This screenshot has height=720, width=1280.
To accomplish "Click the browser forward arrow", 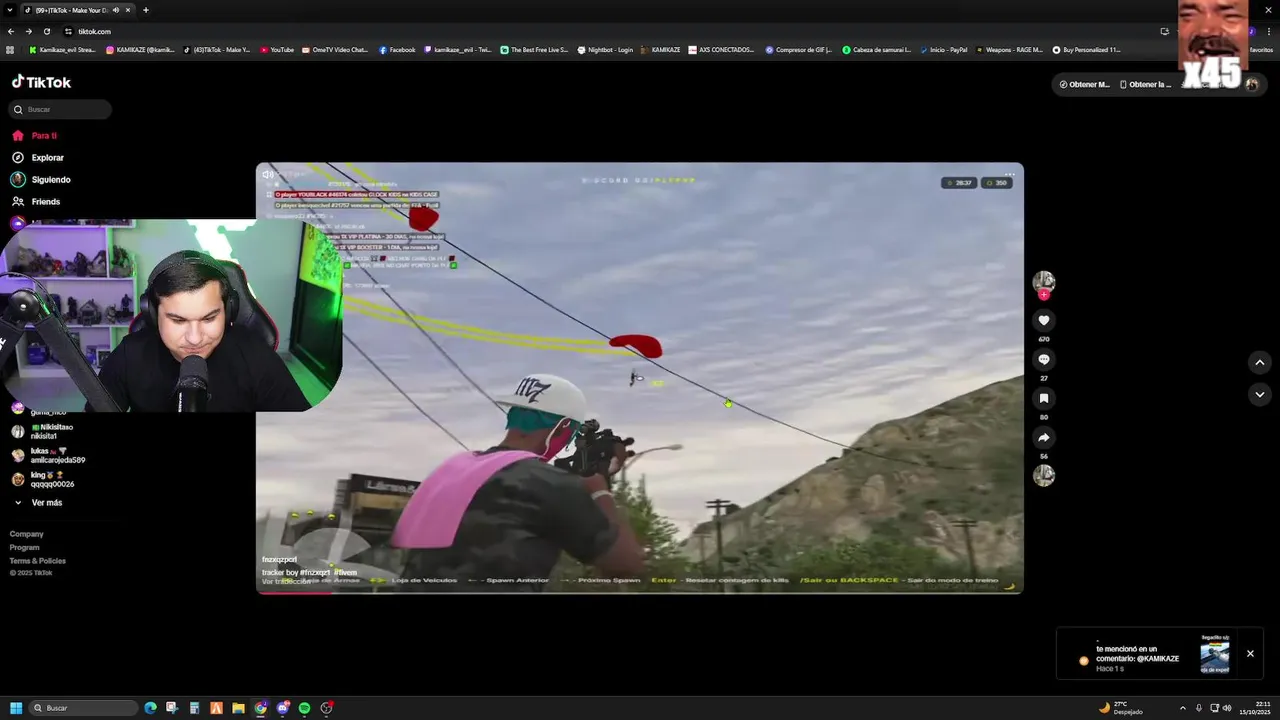I will pyautogui.click(x=28, y=31).
